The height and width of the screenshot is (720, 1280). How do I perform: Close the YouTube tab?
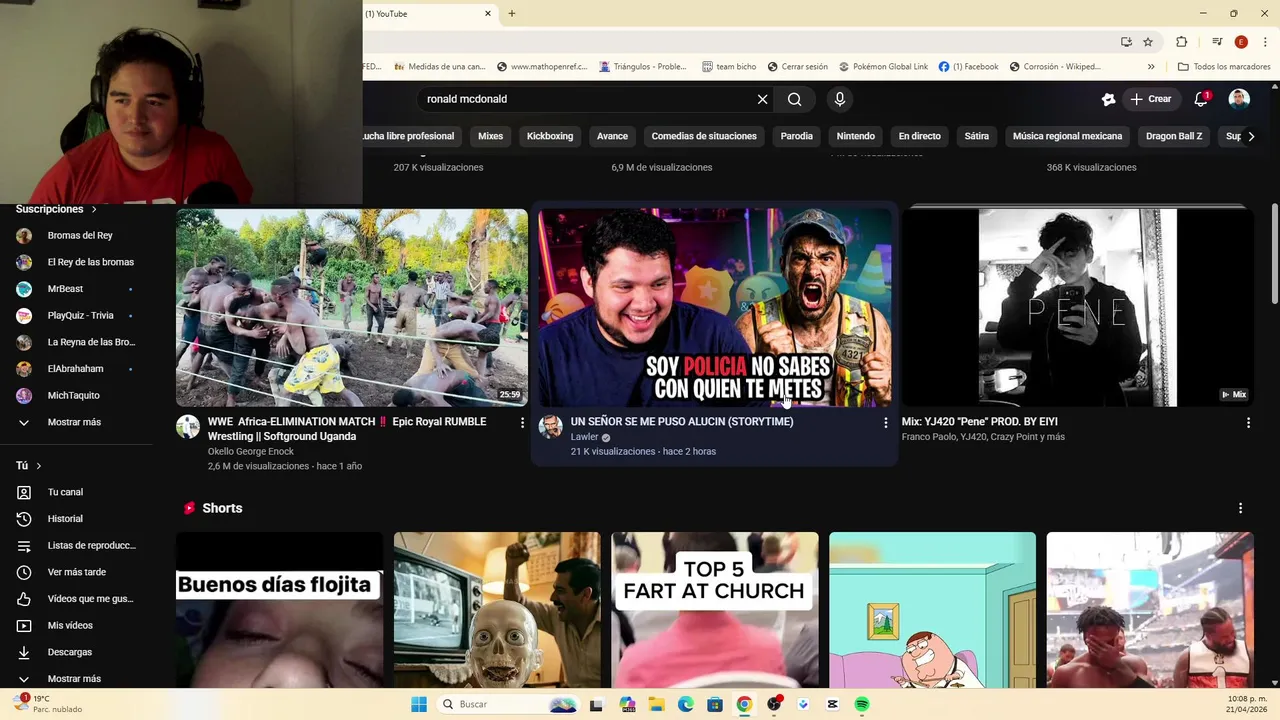(x=488, y=13)
